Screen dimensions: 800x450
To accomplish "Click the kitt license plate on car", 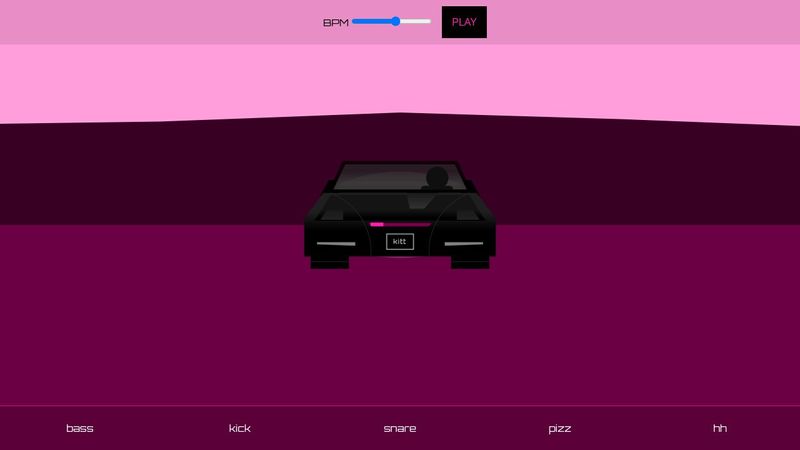I will click(400, 241).
